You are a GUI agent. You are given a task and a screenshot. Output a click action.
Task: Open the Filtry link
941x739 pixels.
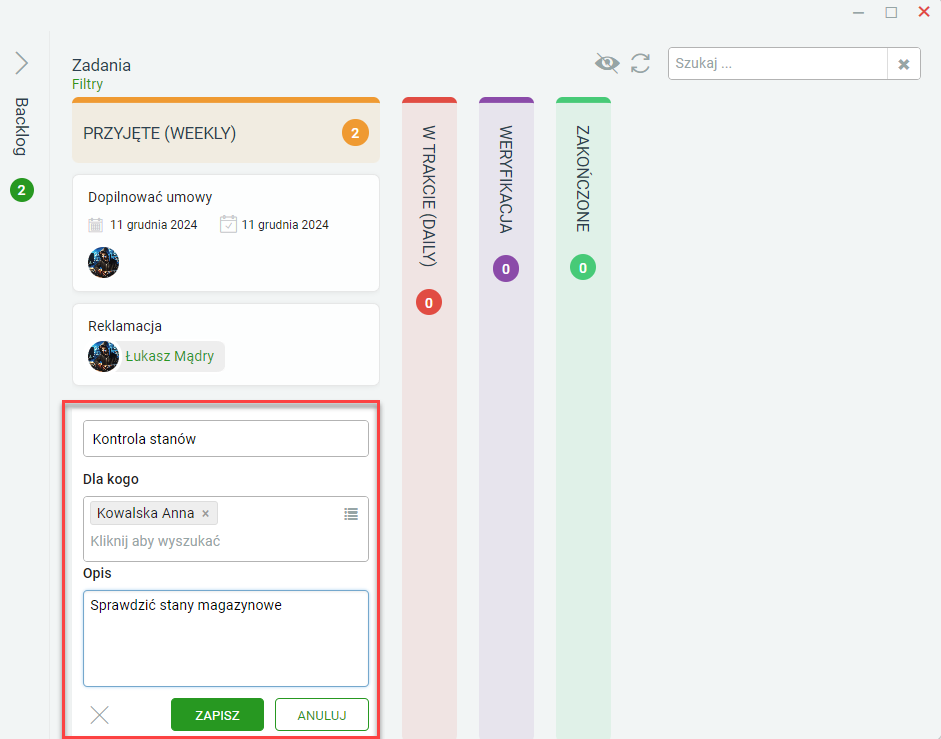point(88,84)
